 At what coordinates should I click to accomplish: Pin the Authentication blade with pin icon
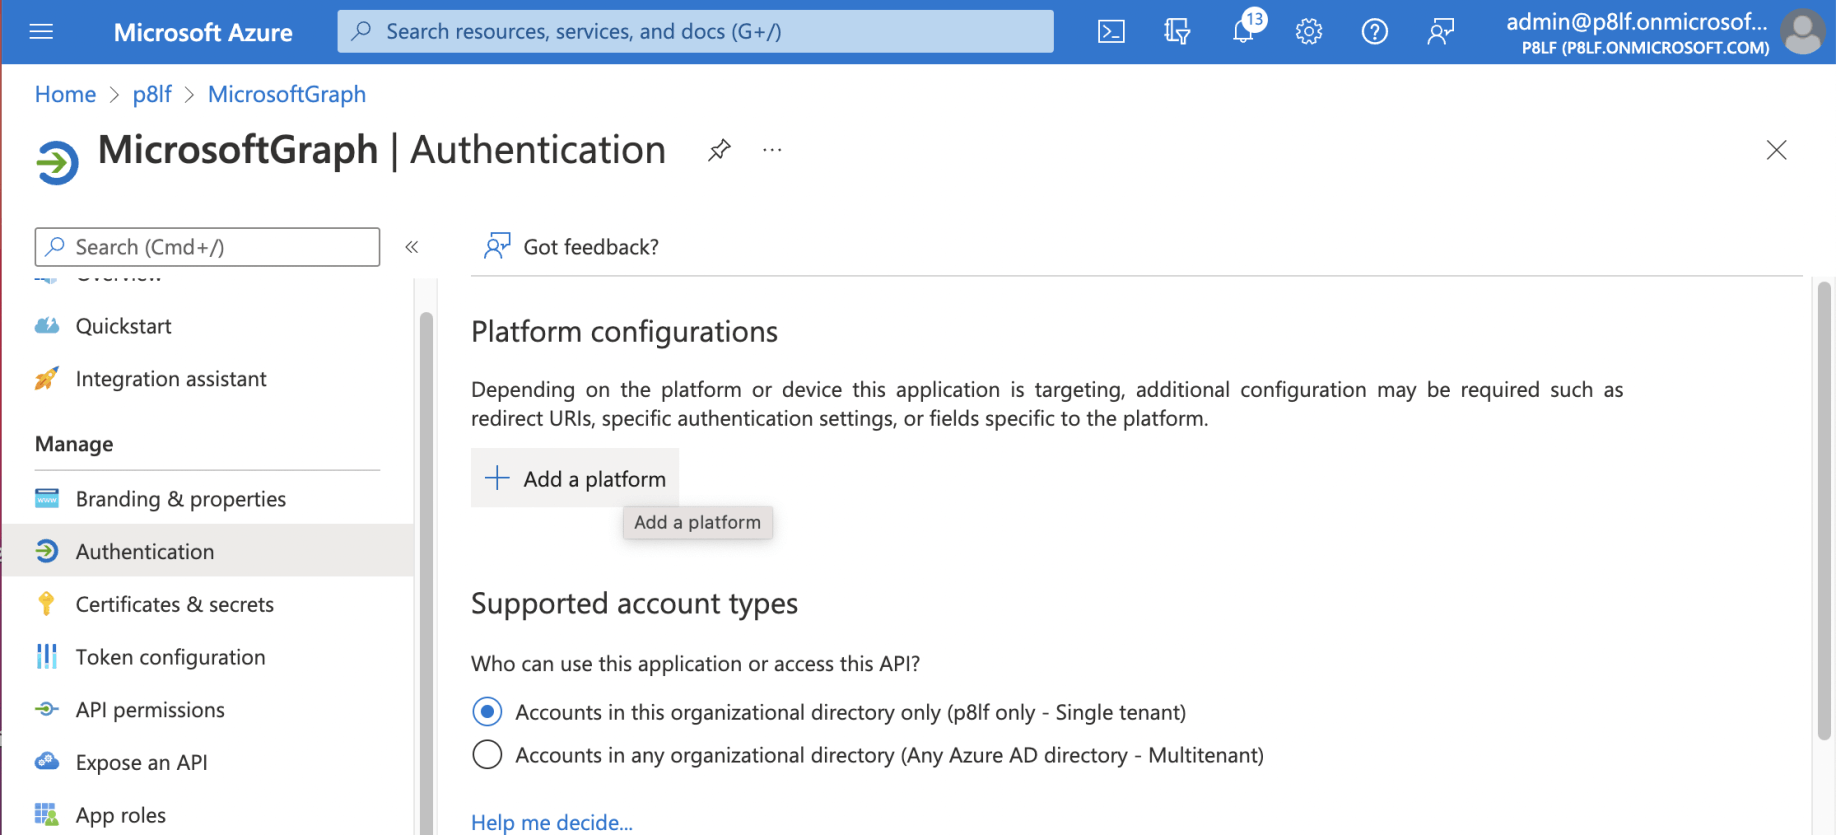coord(719,151)
